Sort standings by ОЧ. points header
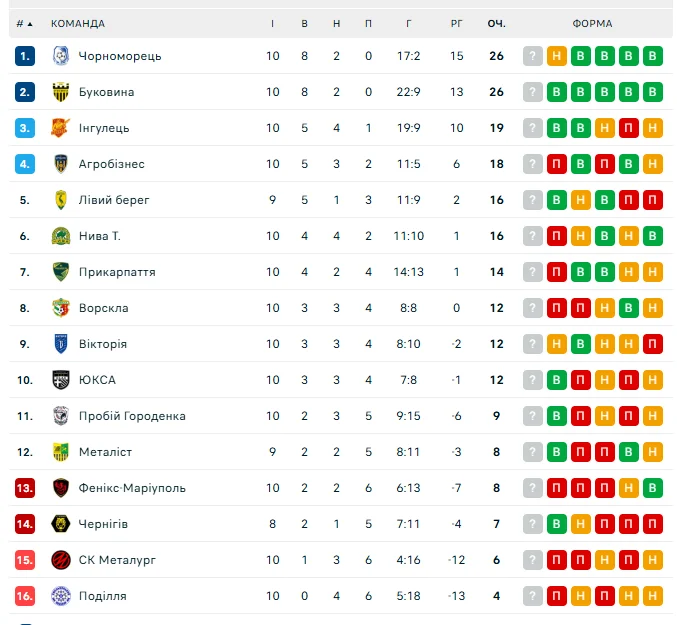 (x=496, y=23)
